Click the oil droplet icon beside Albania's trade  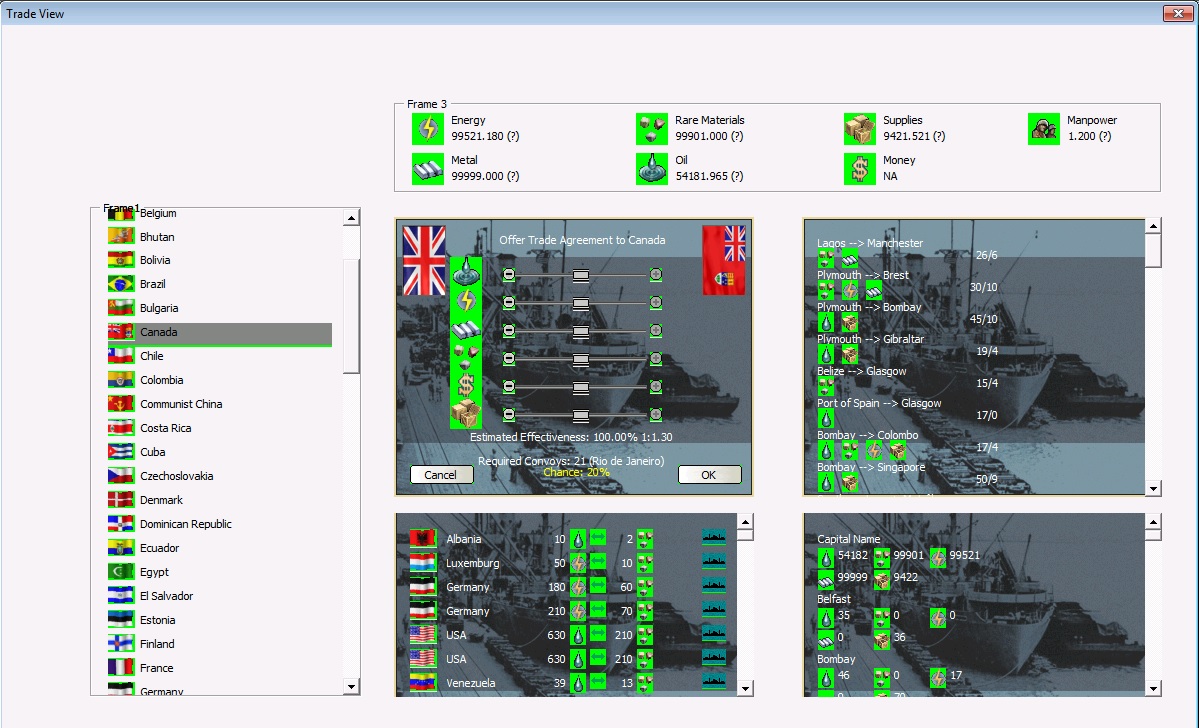[578, 539]
